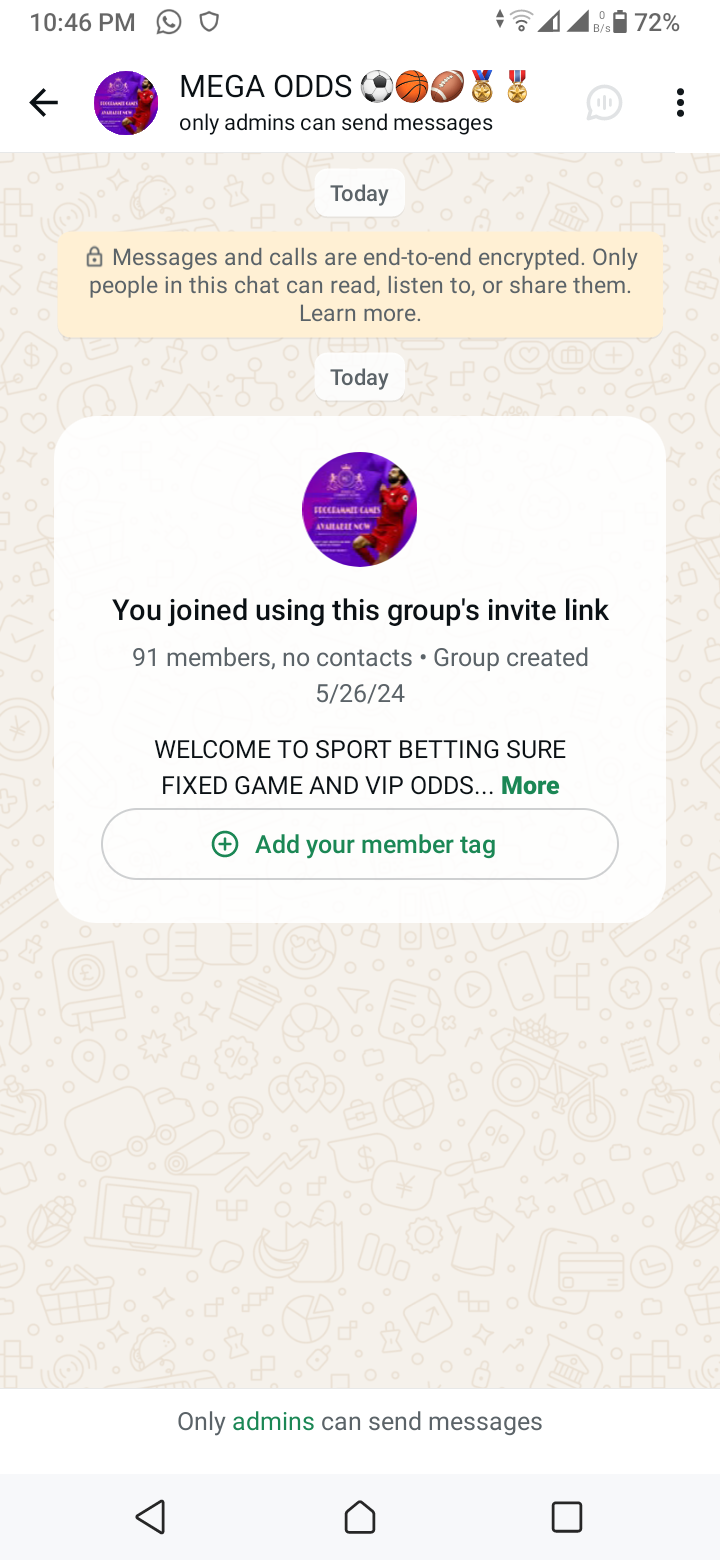Expand the group description with 'More'
The height and width of the screenshot is (1560, 720).
pos(530,786)
